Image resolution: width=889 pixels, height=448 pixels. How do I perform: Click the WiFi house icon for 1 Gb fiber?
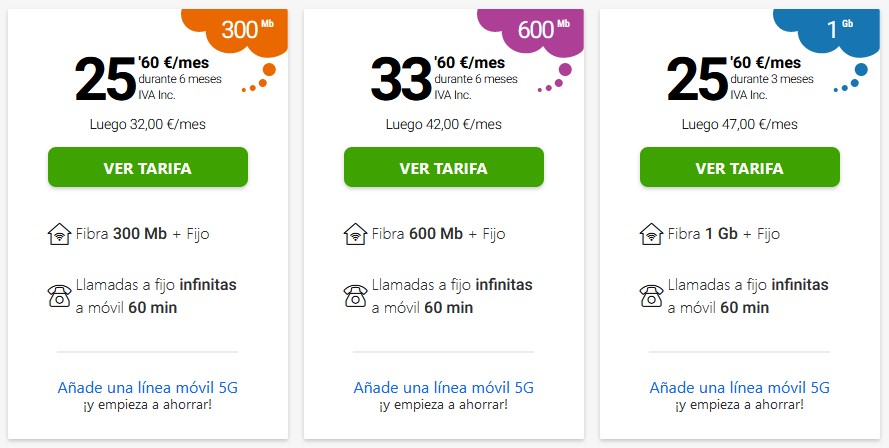coord(651,234)
